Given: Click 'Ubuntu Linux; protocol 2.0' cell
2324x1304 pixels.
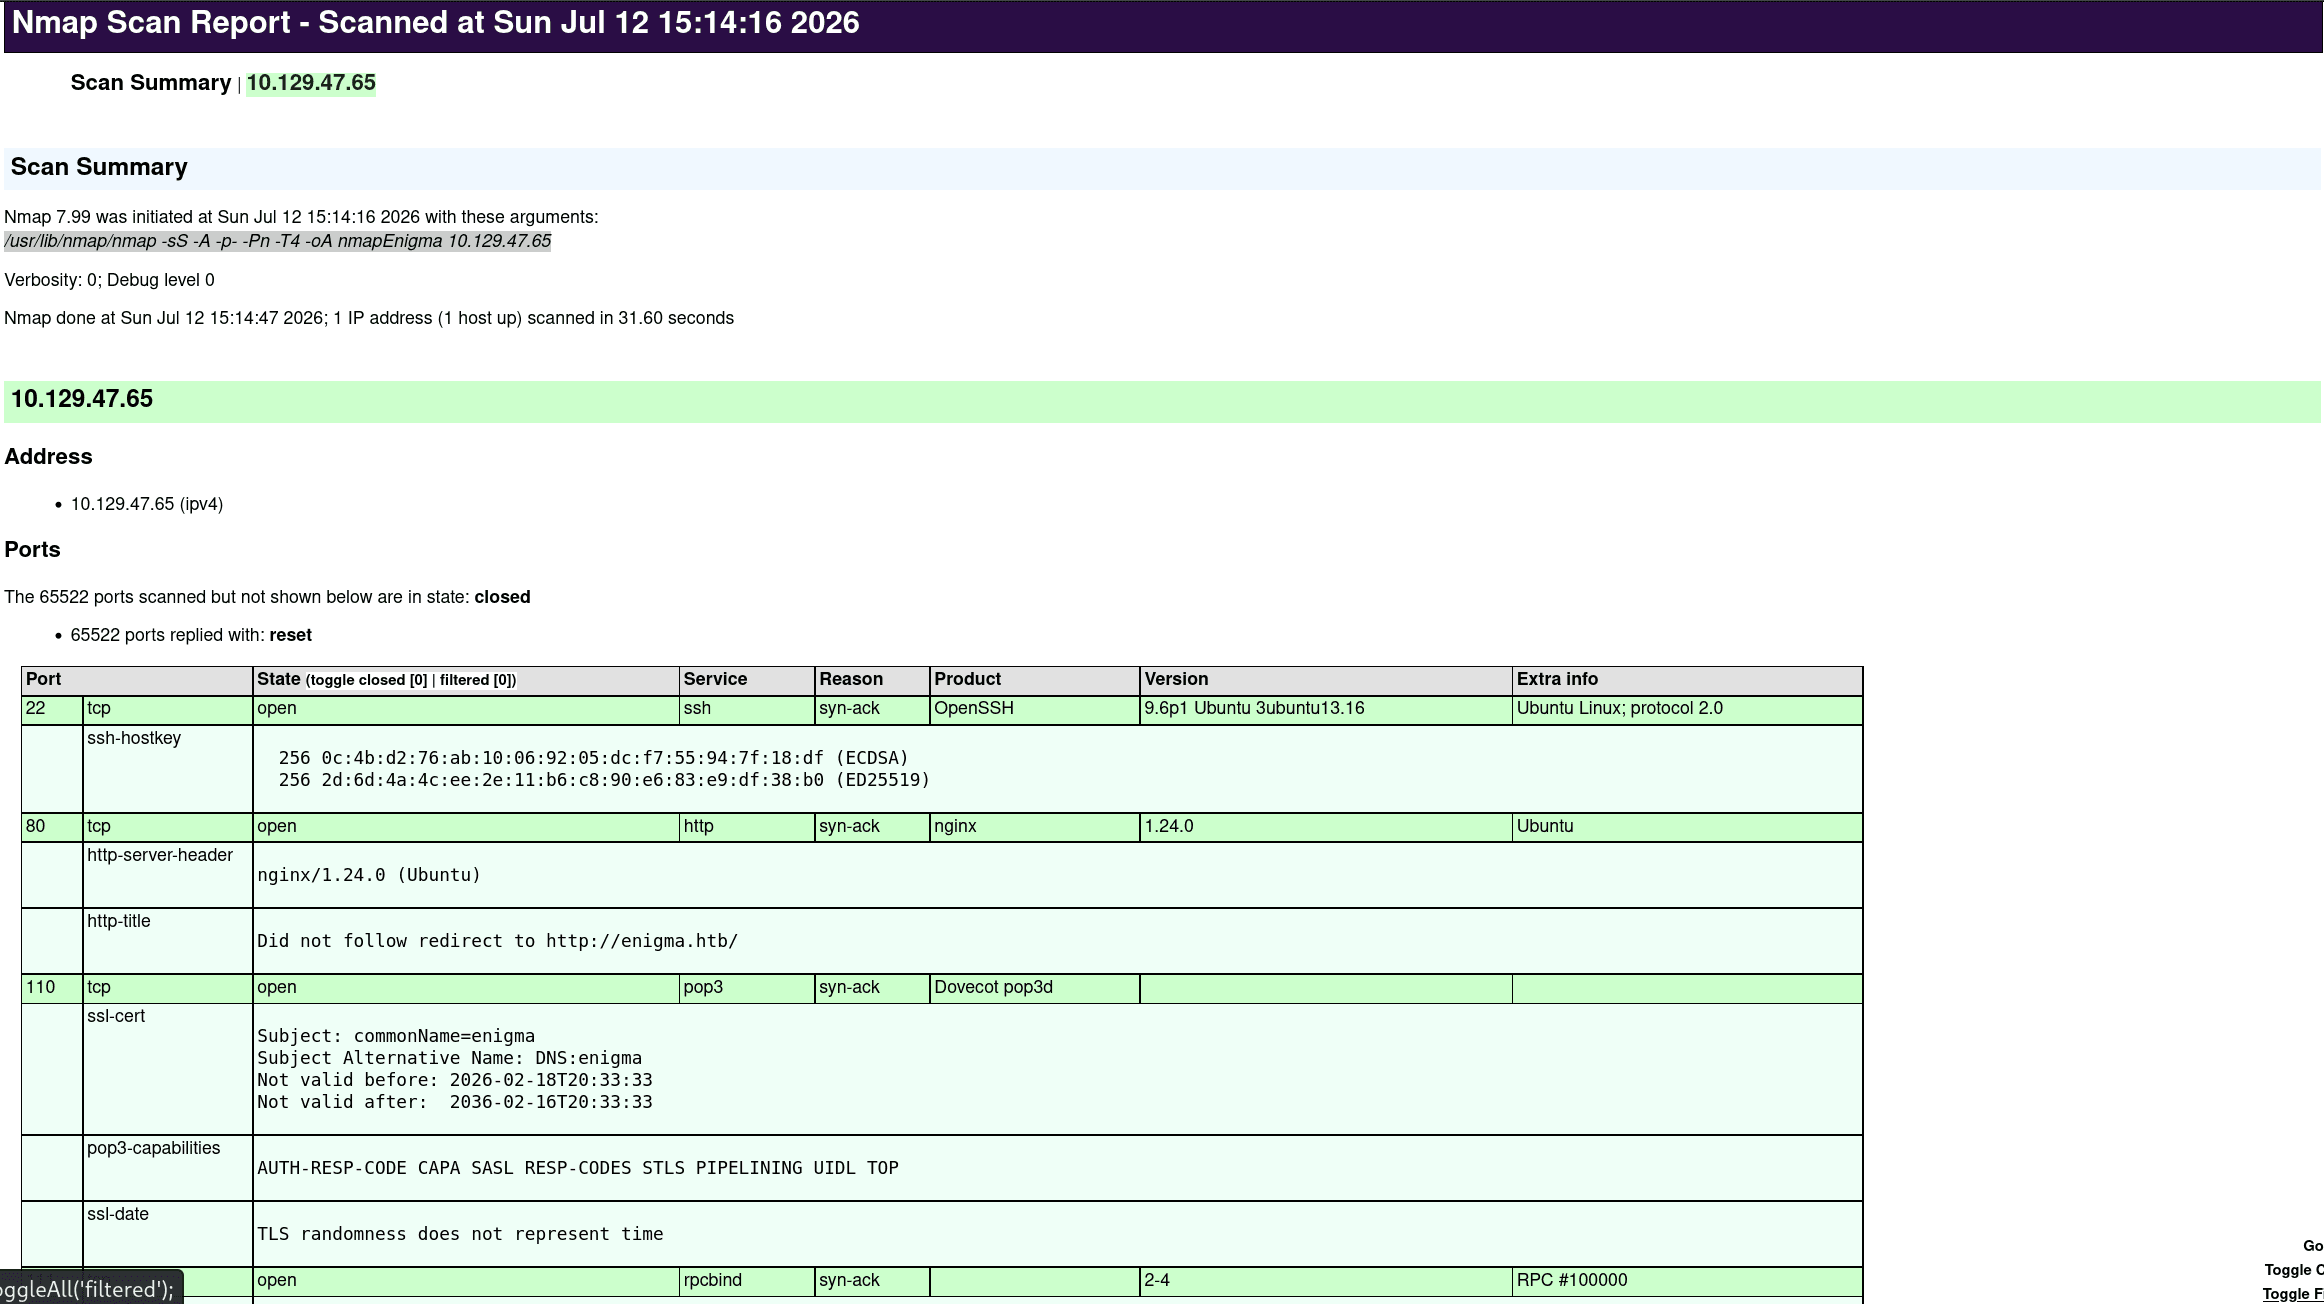Looking at the screenshot, I should [1688, 709].
